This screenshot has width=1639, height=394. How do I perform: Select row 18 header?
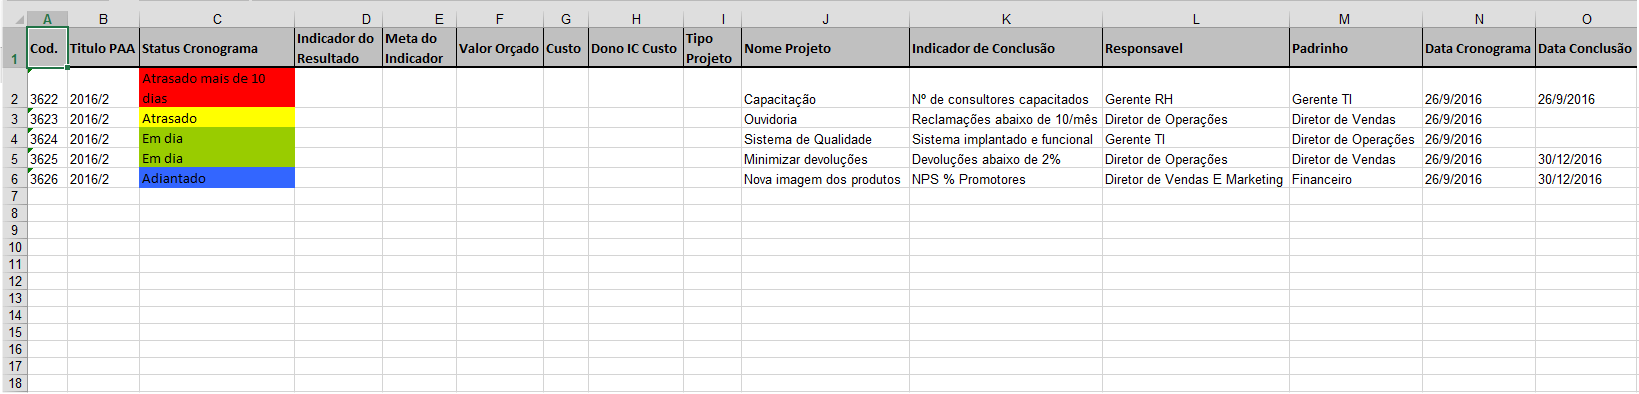tap(14, 383)
